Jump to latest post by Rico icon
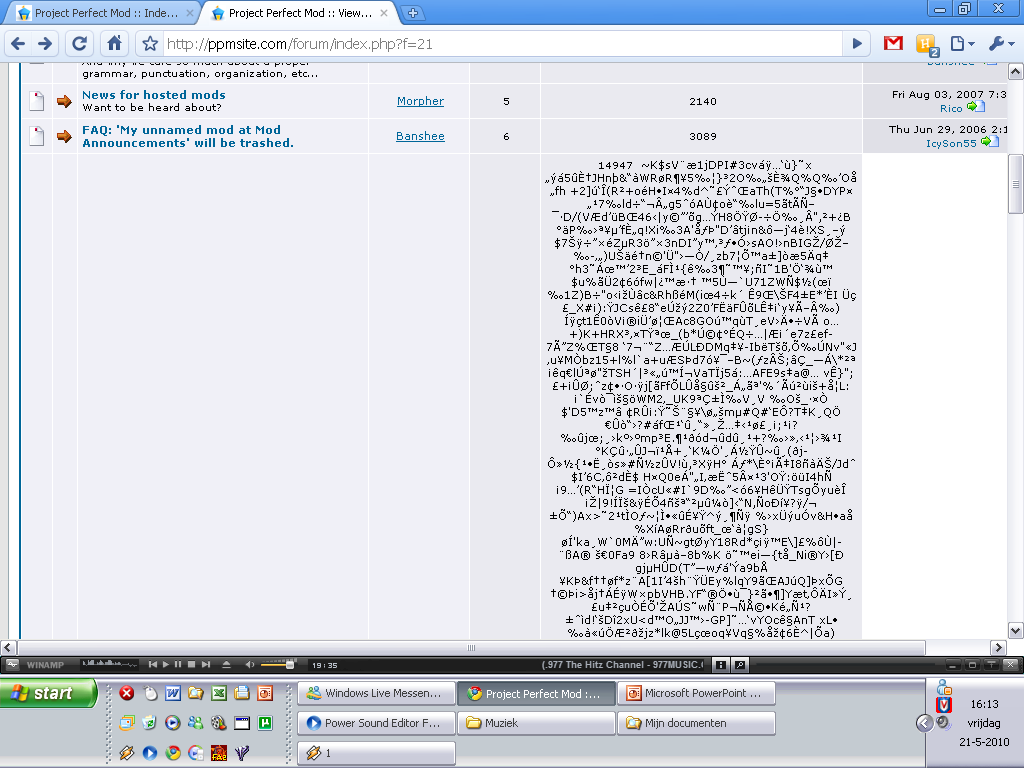Image resolution: width=1024 pixels, height=768 pixels. point(976,106)
